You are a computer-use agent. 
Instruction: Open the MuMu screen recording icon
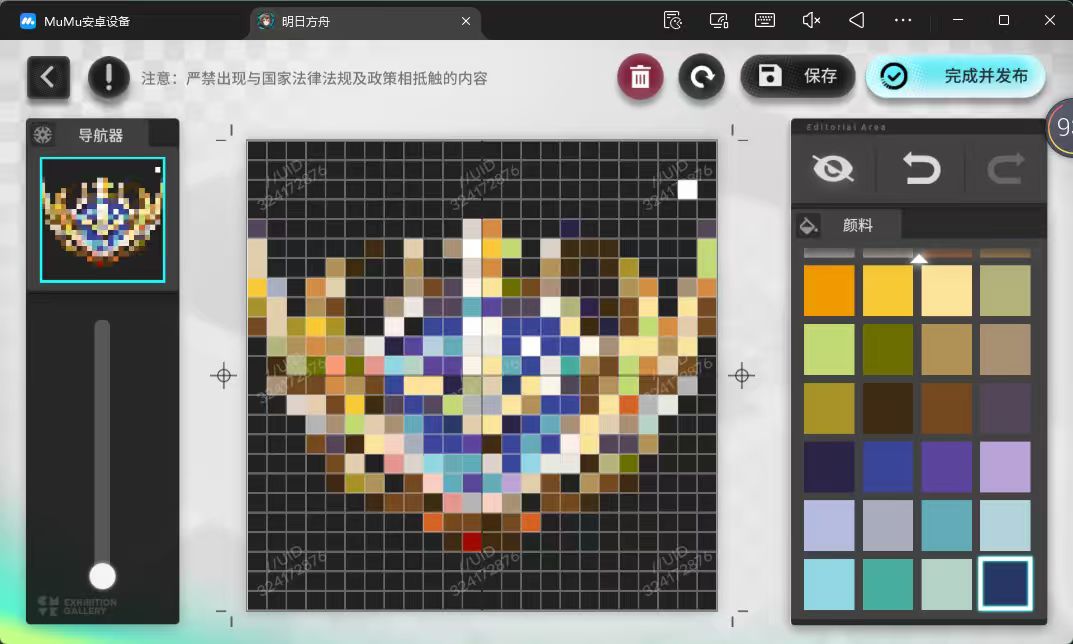[x=719, y=20]
